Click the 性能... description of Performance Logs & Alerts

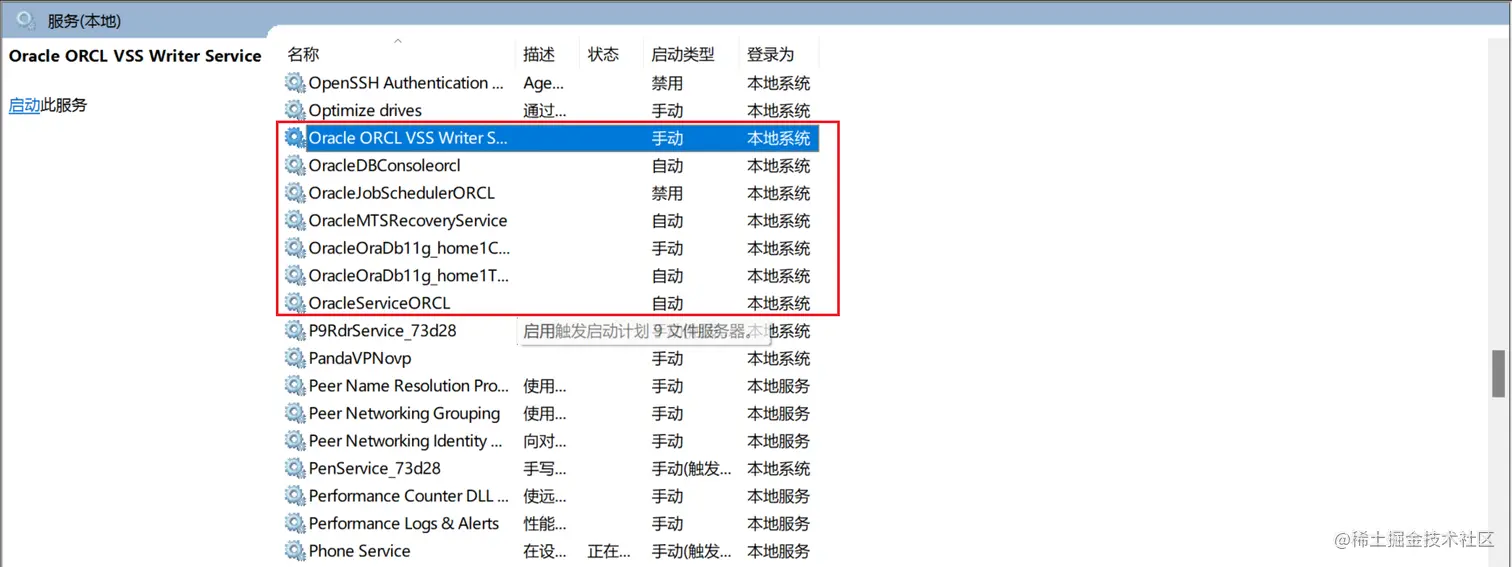pyautogui.click(x=545, y=523)
